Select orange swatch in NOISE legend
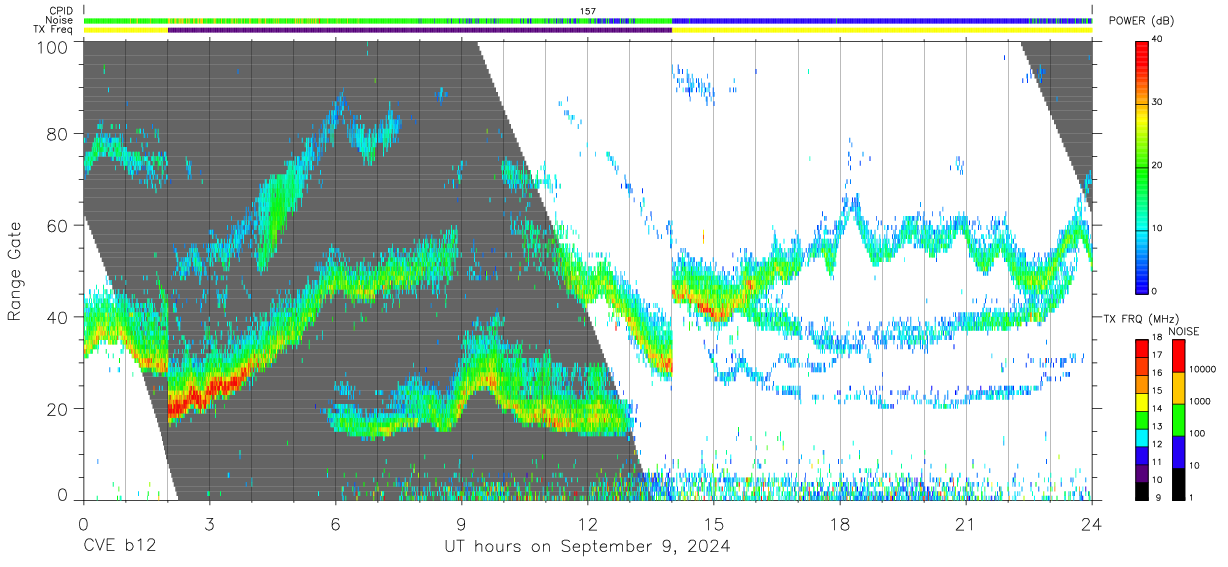1228x567 pixels. coord(1179,388)
